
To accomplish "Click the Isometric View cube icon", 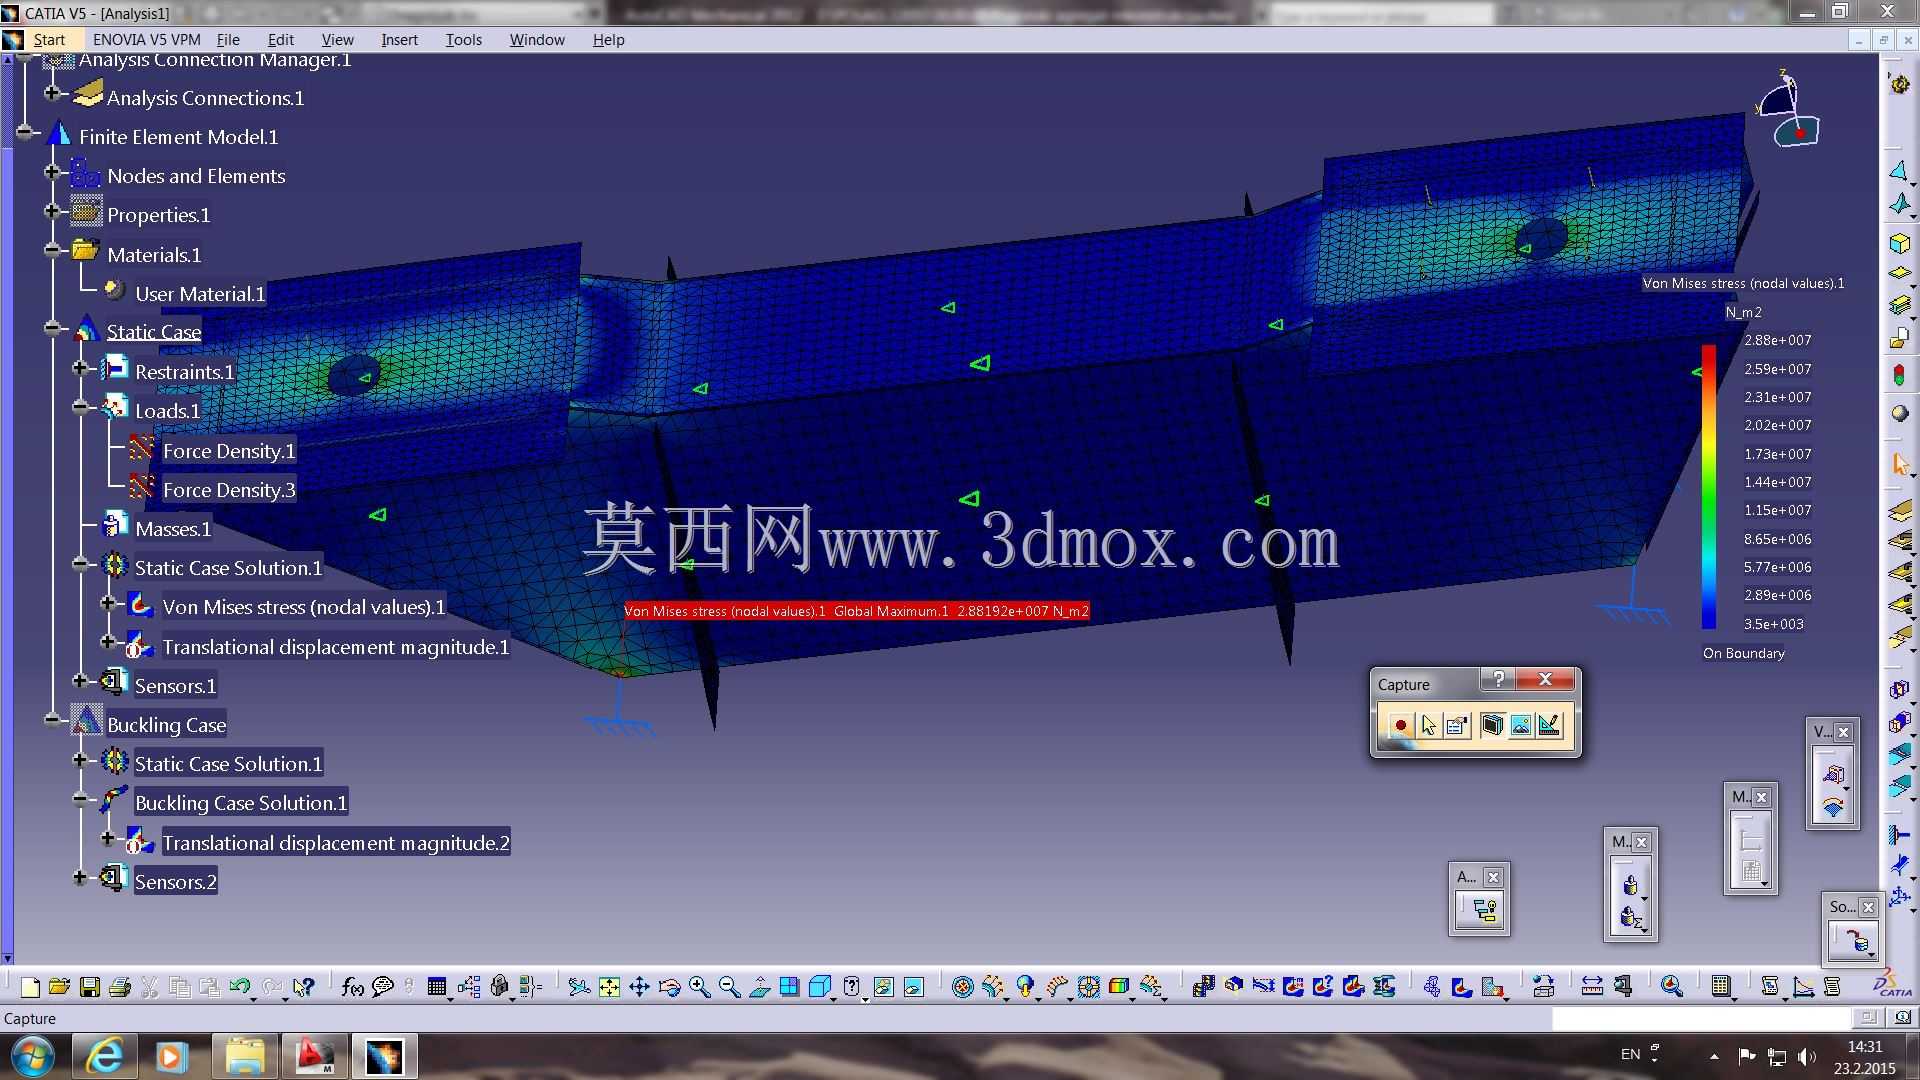I will (x=819, y=987).
